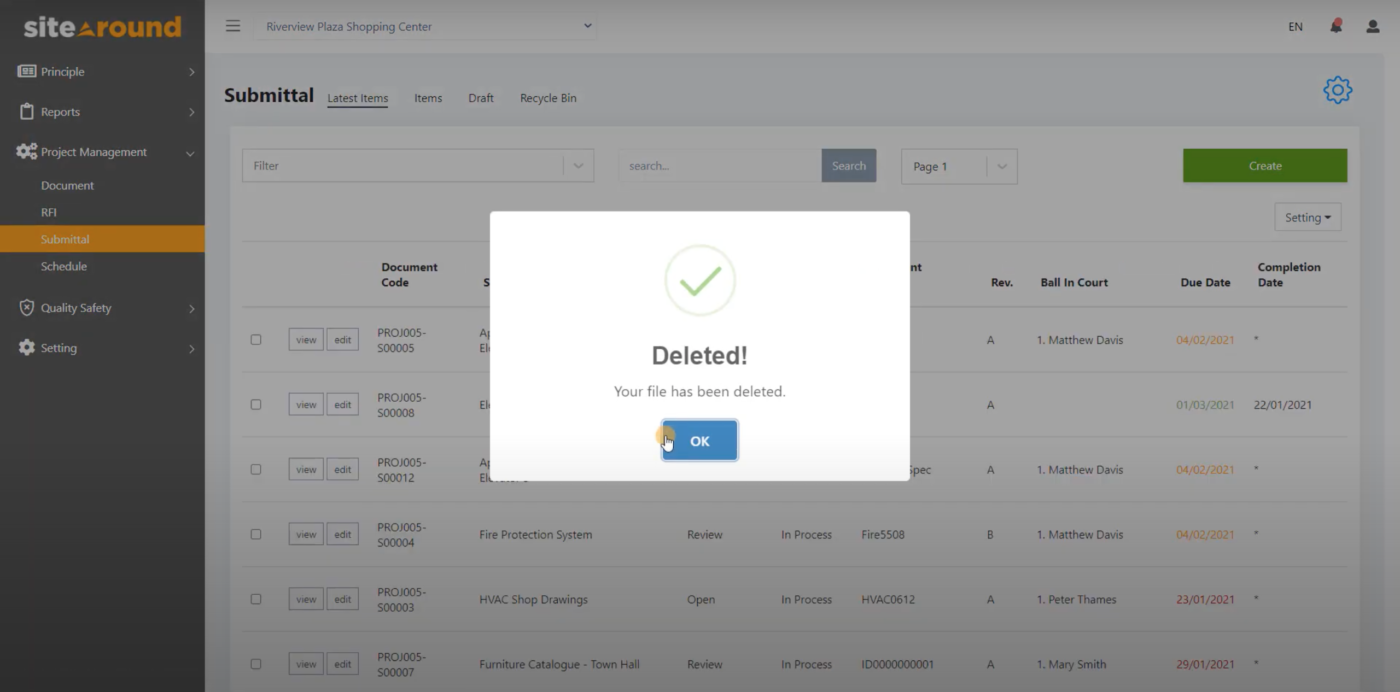1400x692 pixels.
Task: Click the 22/01/2021 completion date
Action: pos(1283,405)
